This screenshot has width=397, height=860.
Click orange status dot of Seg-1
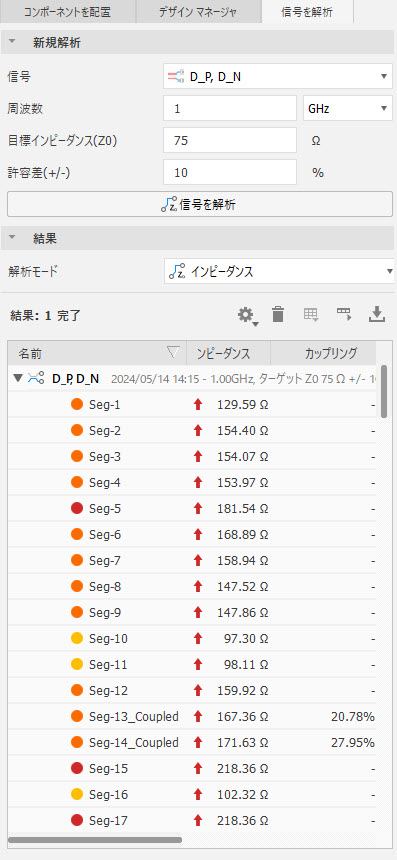click(x=77, y=405)
